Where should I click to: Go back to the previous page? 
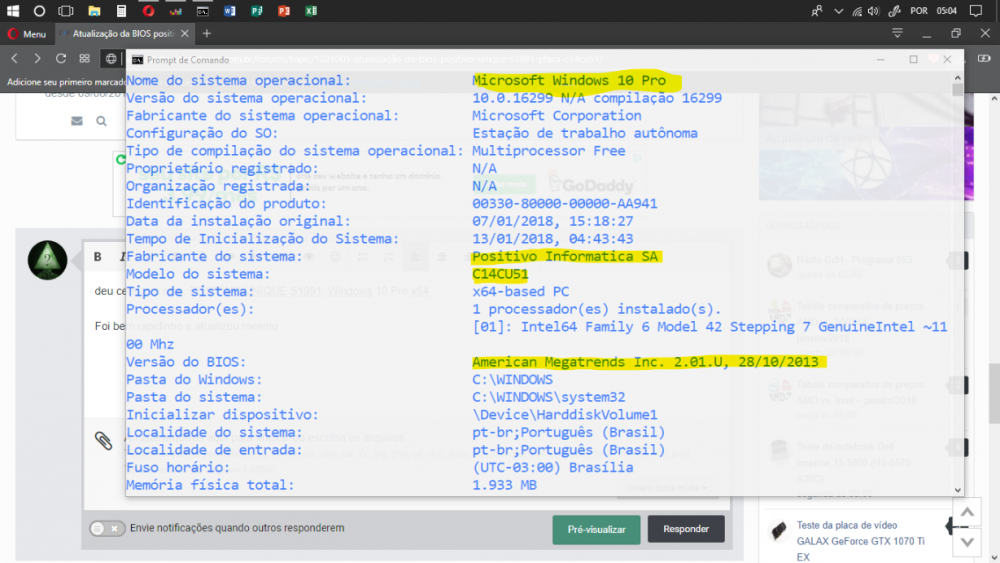[15, 58]
